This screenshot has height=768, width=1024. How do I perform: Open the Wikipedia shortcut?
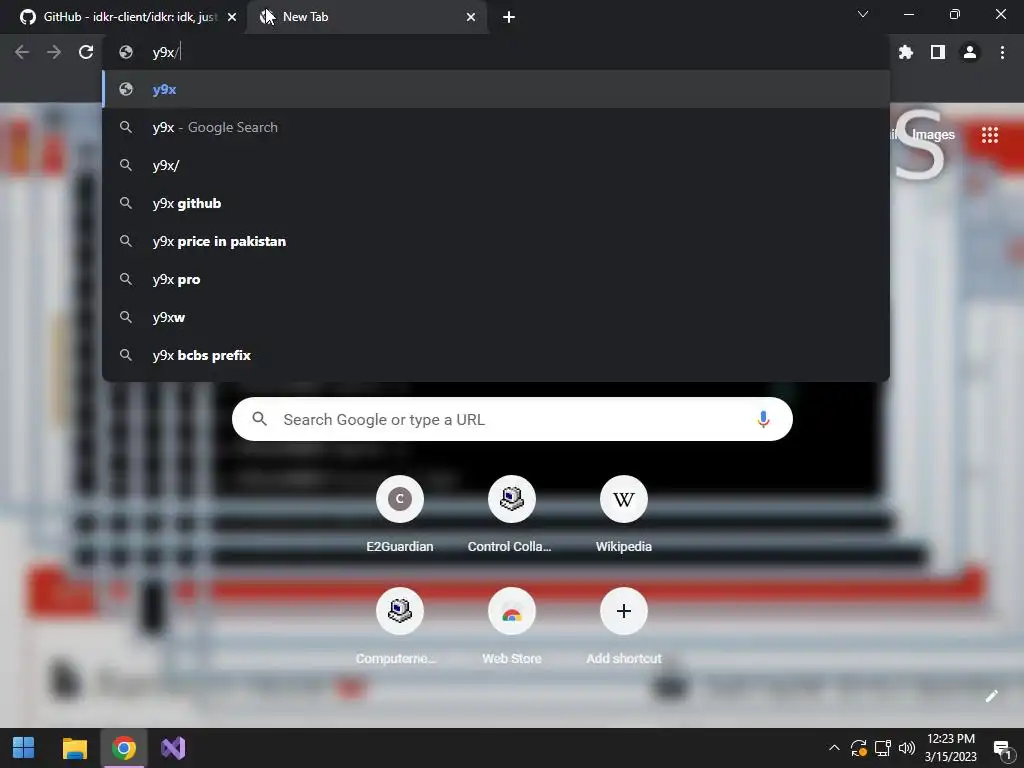(624, 515)
